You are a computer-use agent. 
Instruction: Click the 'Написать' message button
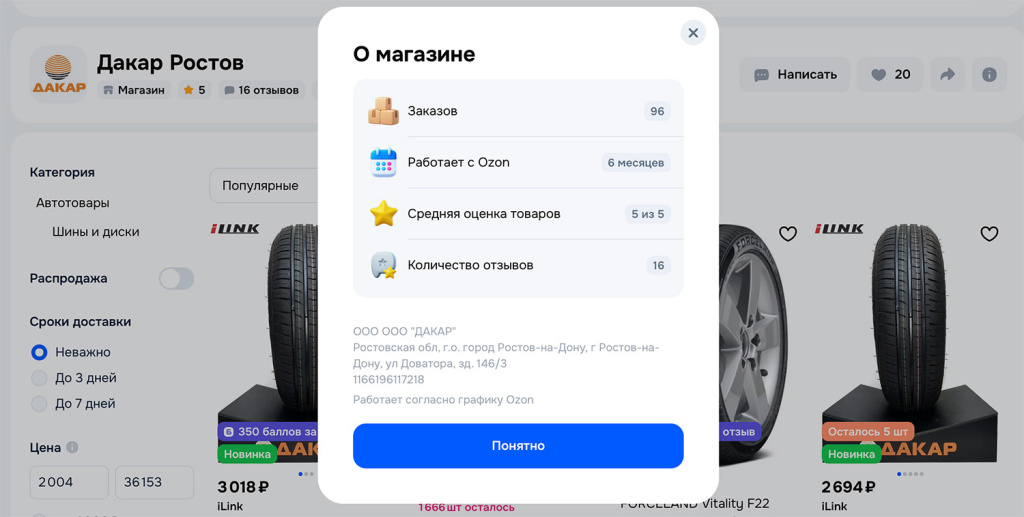(794, 74)
